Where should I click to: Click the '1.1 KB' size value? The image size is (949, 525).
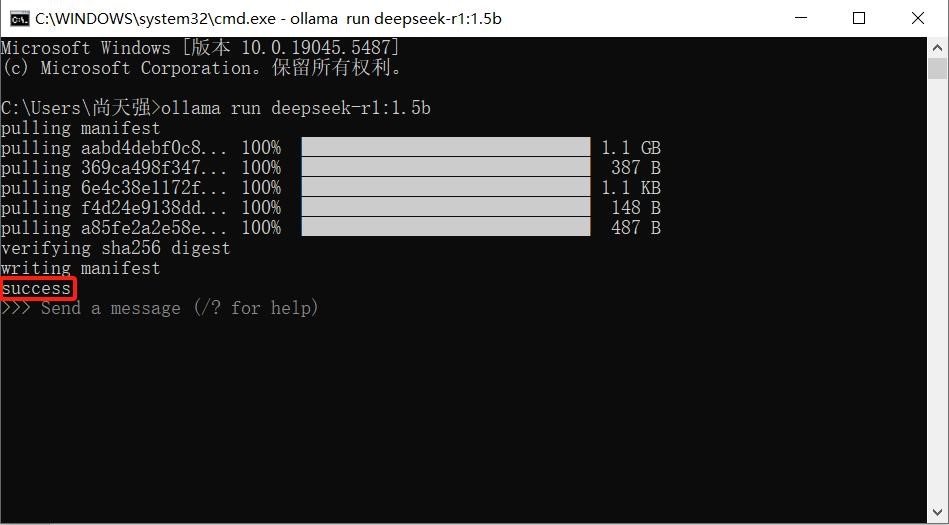pyautogui.click(x=631, y=188)
